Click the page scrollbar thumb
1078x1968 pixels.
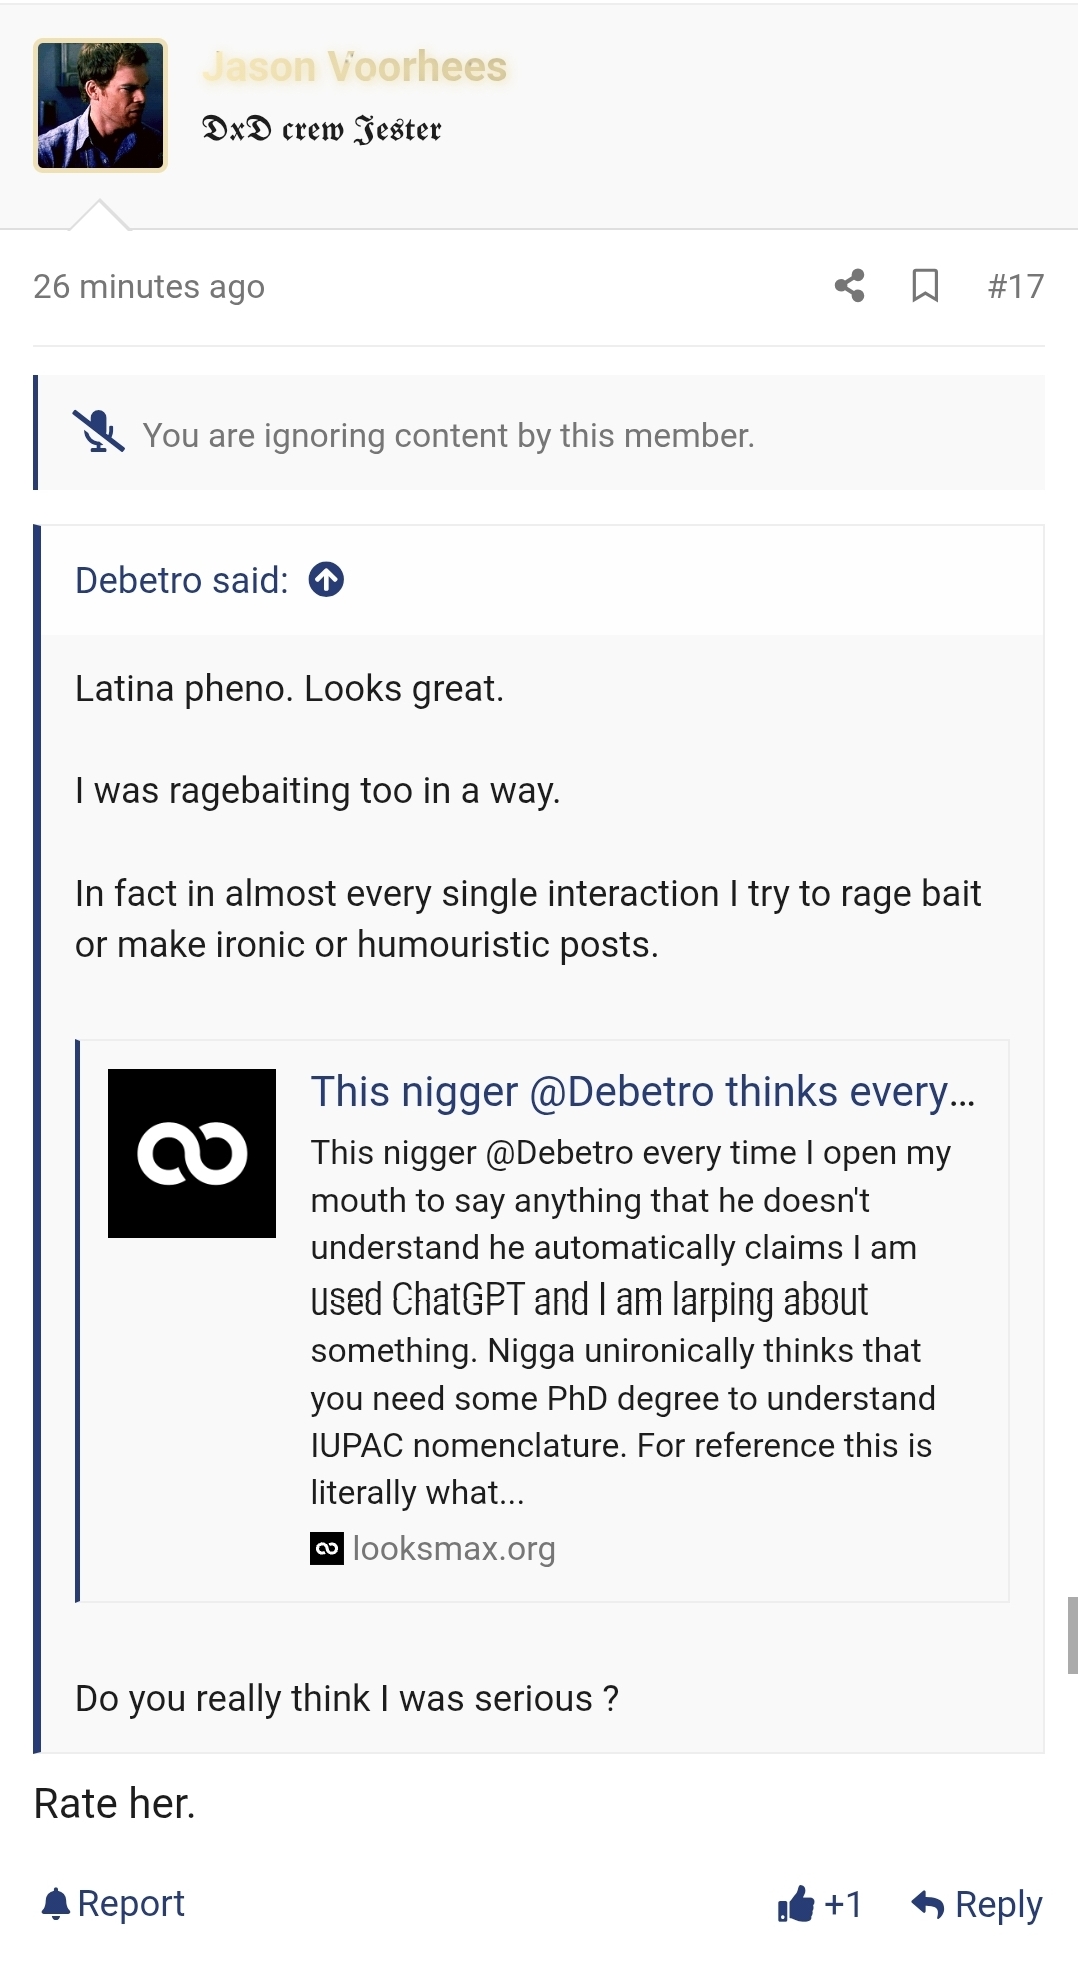click(x=1073, y=1635)
